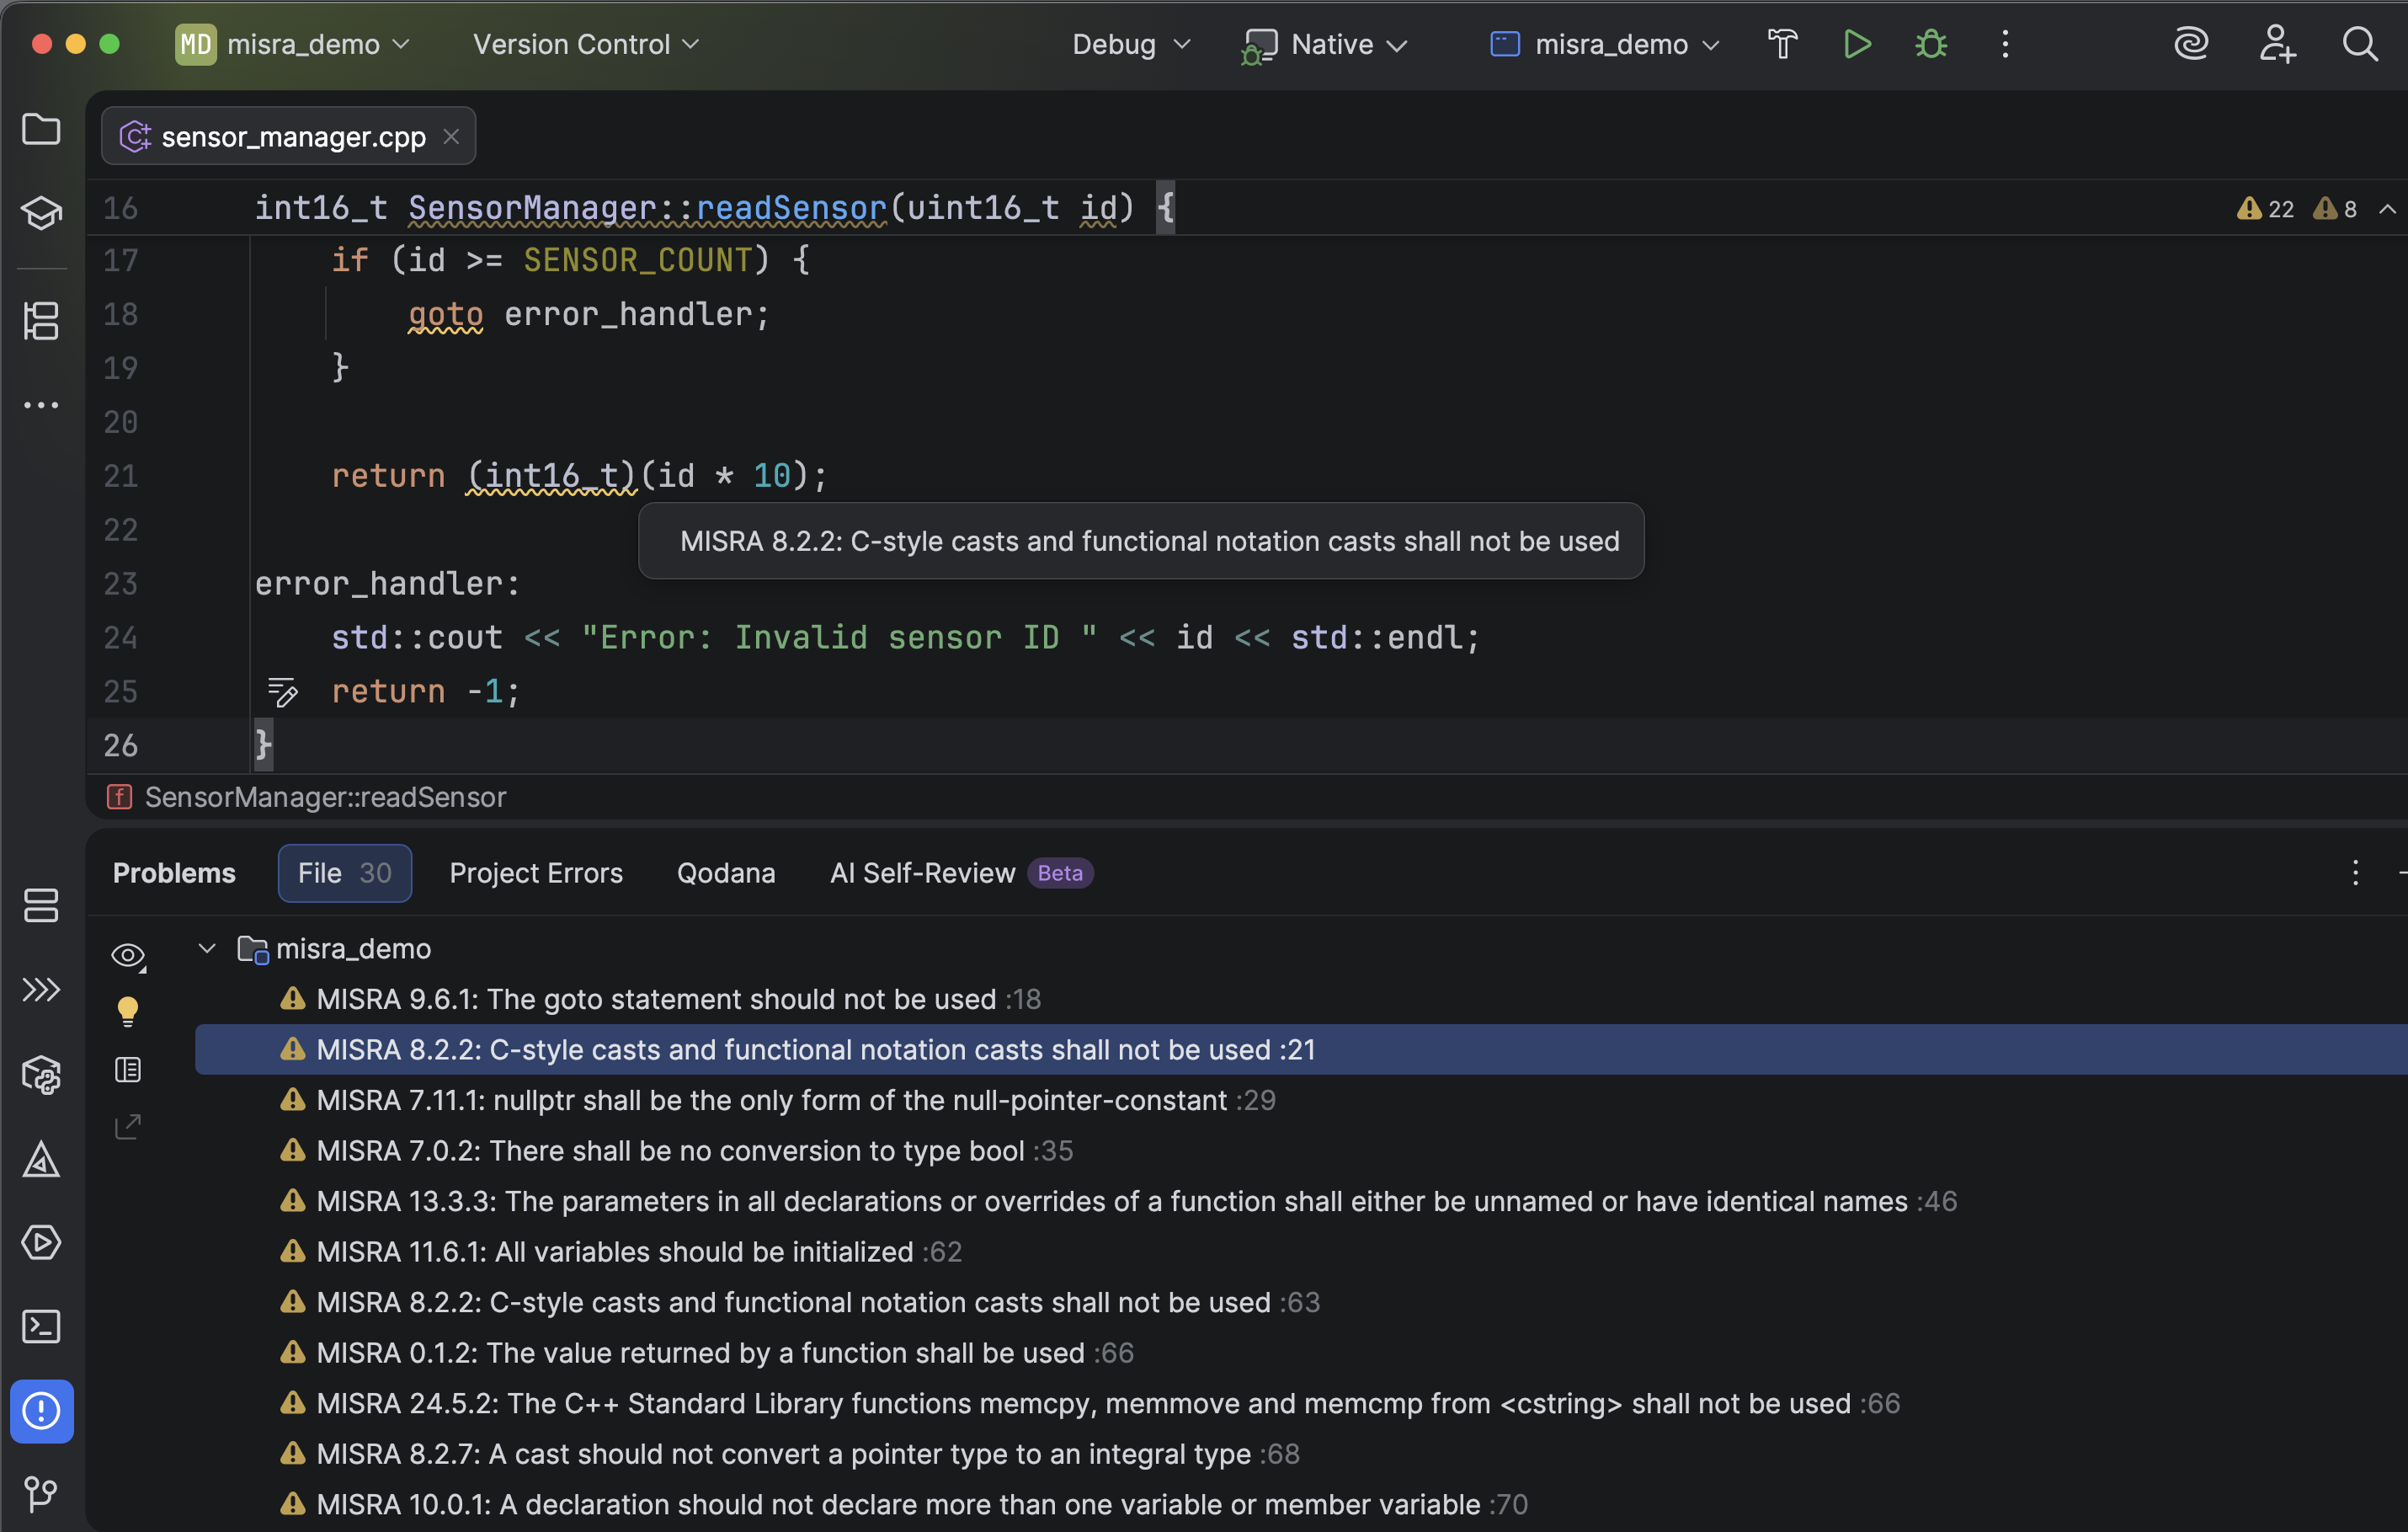Click the 22 warnings indicator
The height and width of the screenshot is (1532, 2408).
pos(2266,209)
